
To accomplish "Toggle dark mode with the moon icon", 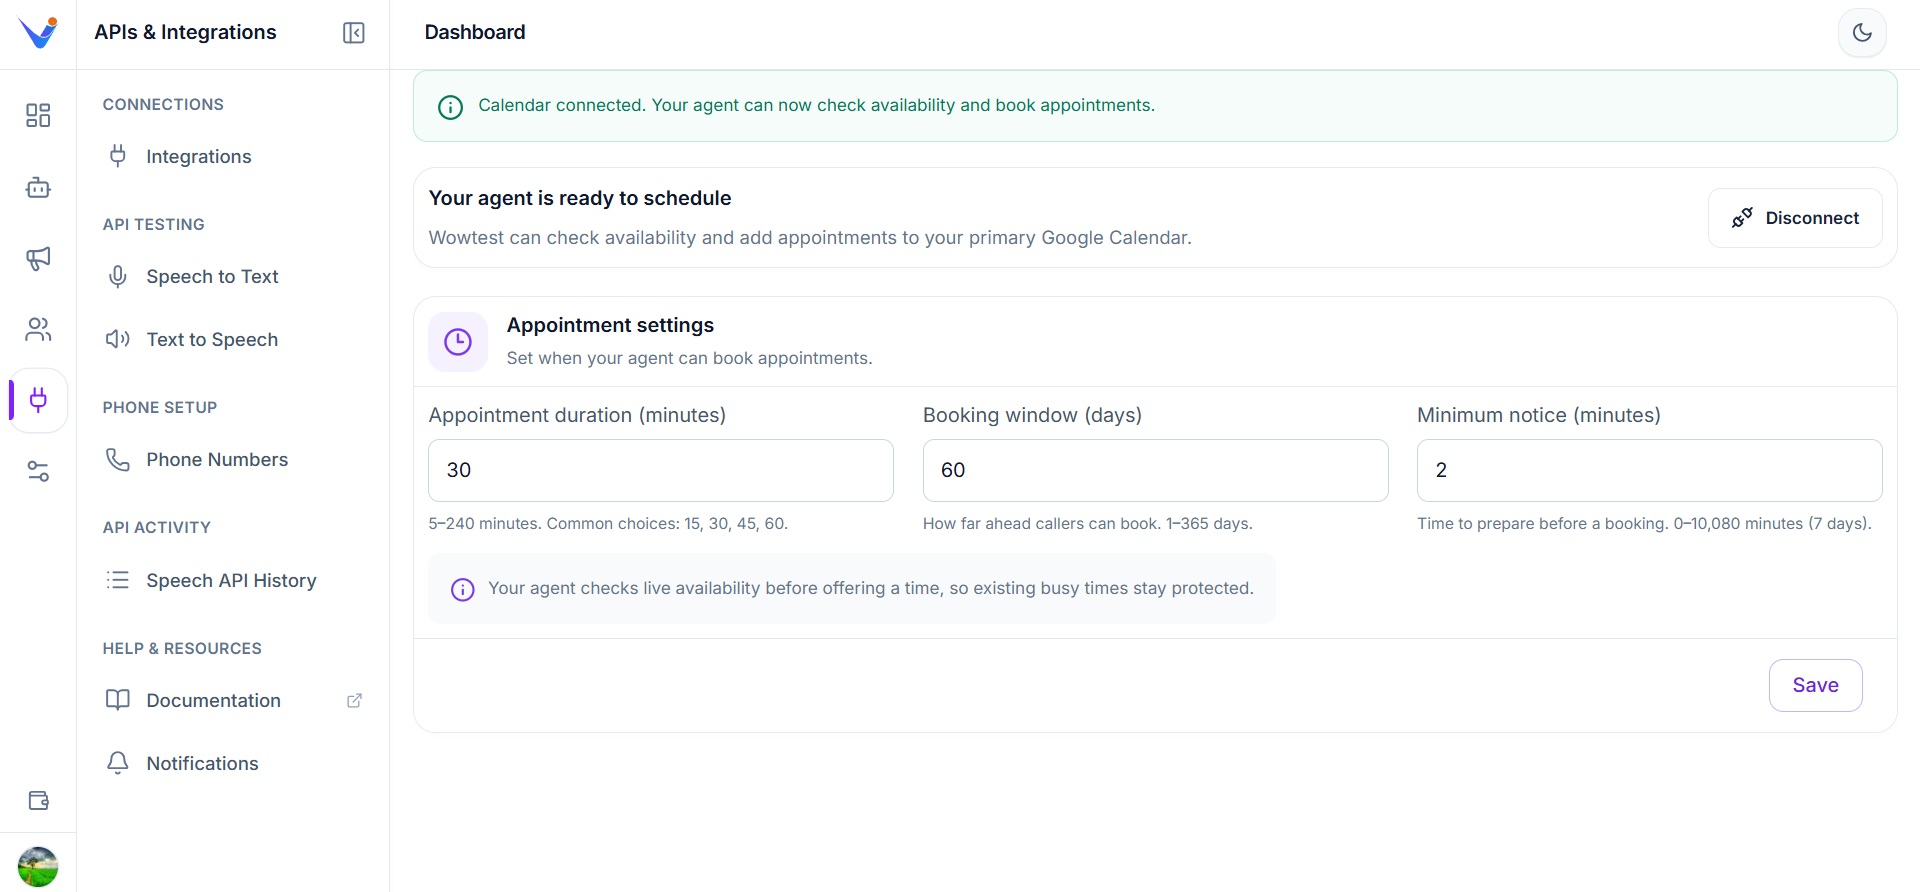I will pos(1862,33).
